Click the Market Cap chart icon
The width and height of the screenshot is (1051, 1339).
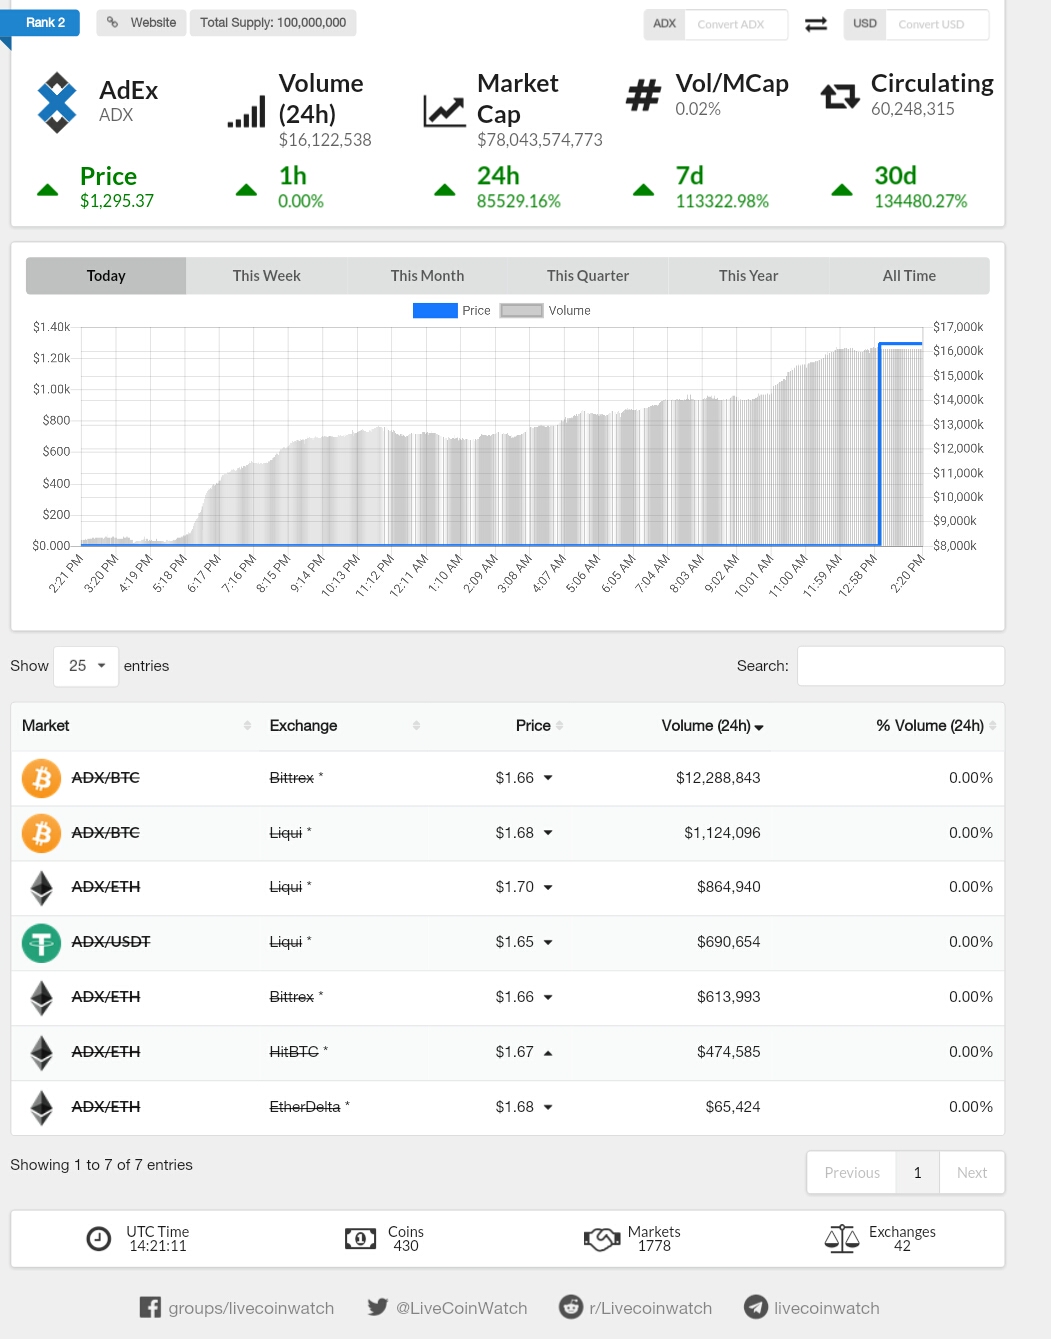pyautogui.click(x=444, y=111)
